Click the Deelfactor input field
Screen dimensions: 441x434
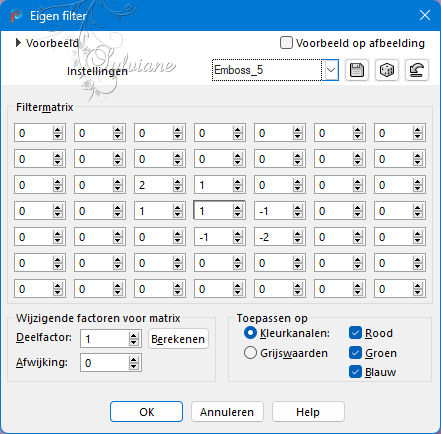coord(104,339)
